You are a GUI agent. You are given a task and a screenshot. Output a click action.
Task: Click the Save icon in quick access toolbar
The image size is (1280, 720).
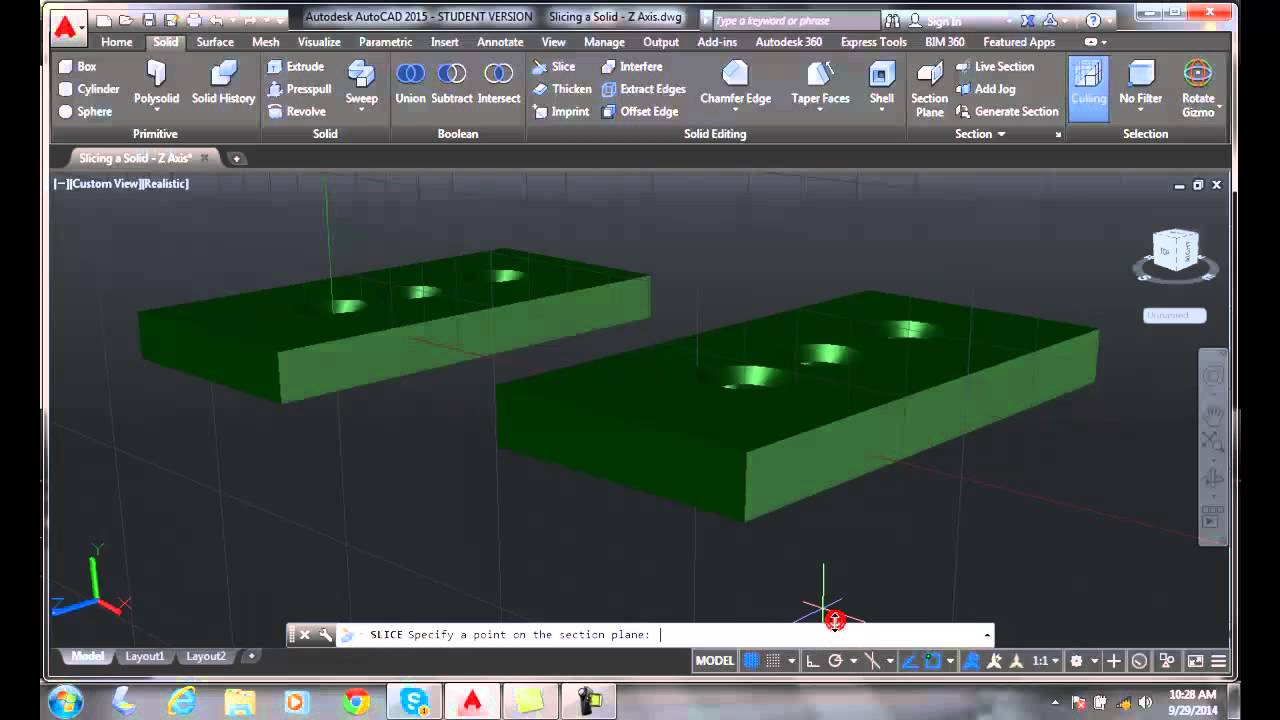coord(149,20)
